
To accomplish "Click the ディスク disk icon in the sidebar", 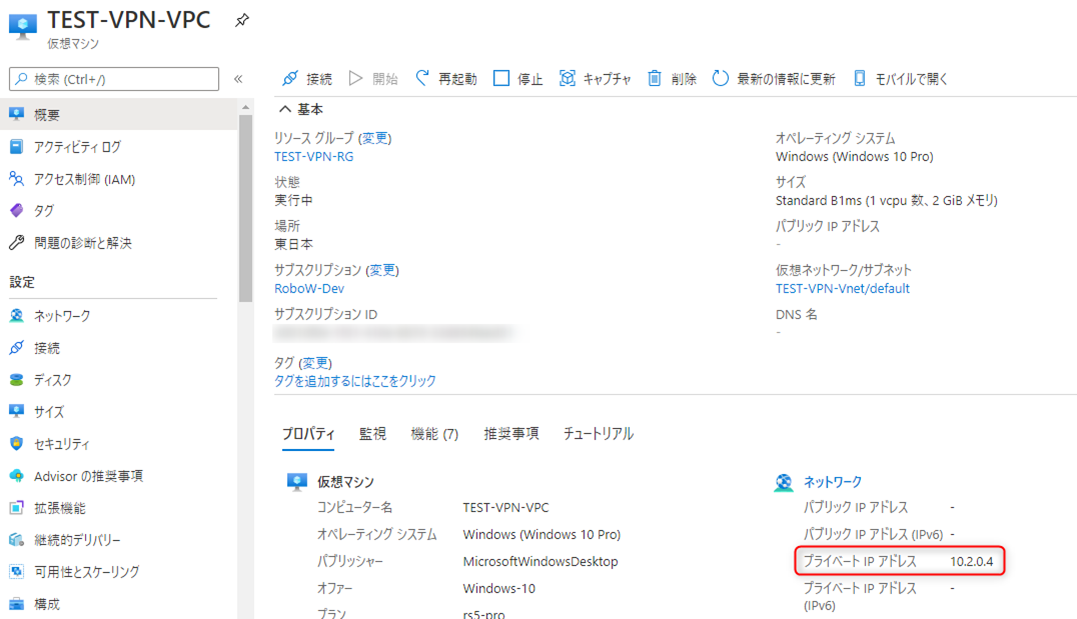I will coord(16,379).
